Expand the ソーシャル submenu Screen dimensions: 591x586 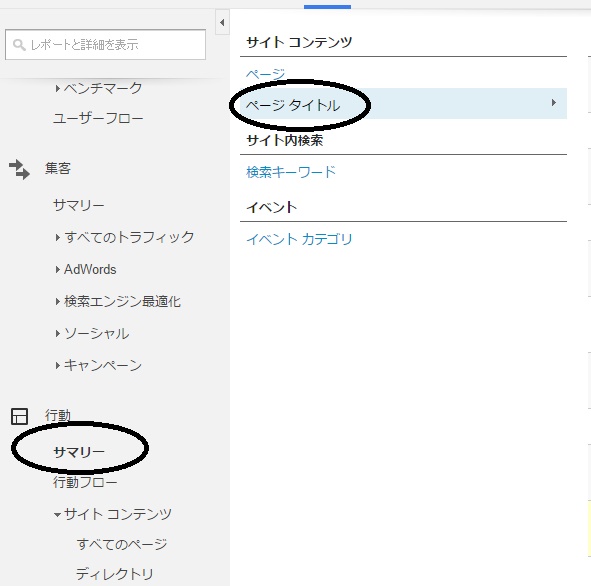(57, 334)
